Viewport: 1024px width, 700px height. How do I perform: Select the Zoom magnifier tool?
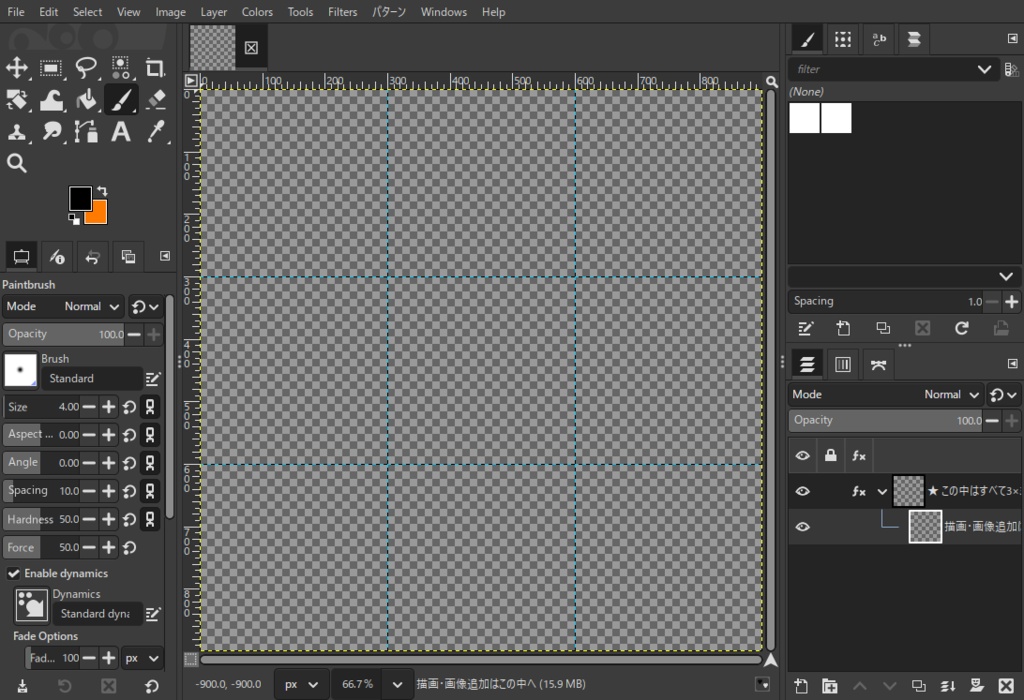[x=17, y=163]
